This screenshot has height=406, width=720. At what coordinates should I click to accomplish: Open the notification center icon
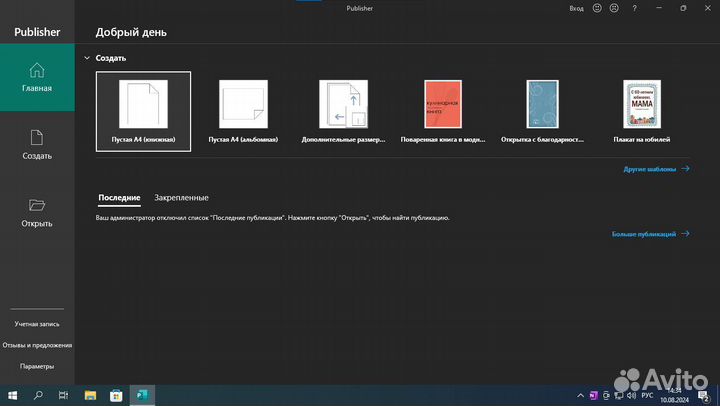(703, 395)
